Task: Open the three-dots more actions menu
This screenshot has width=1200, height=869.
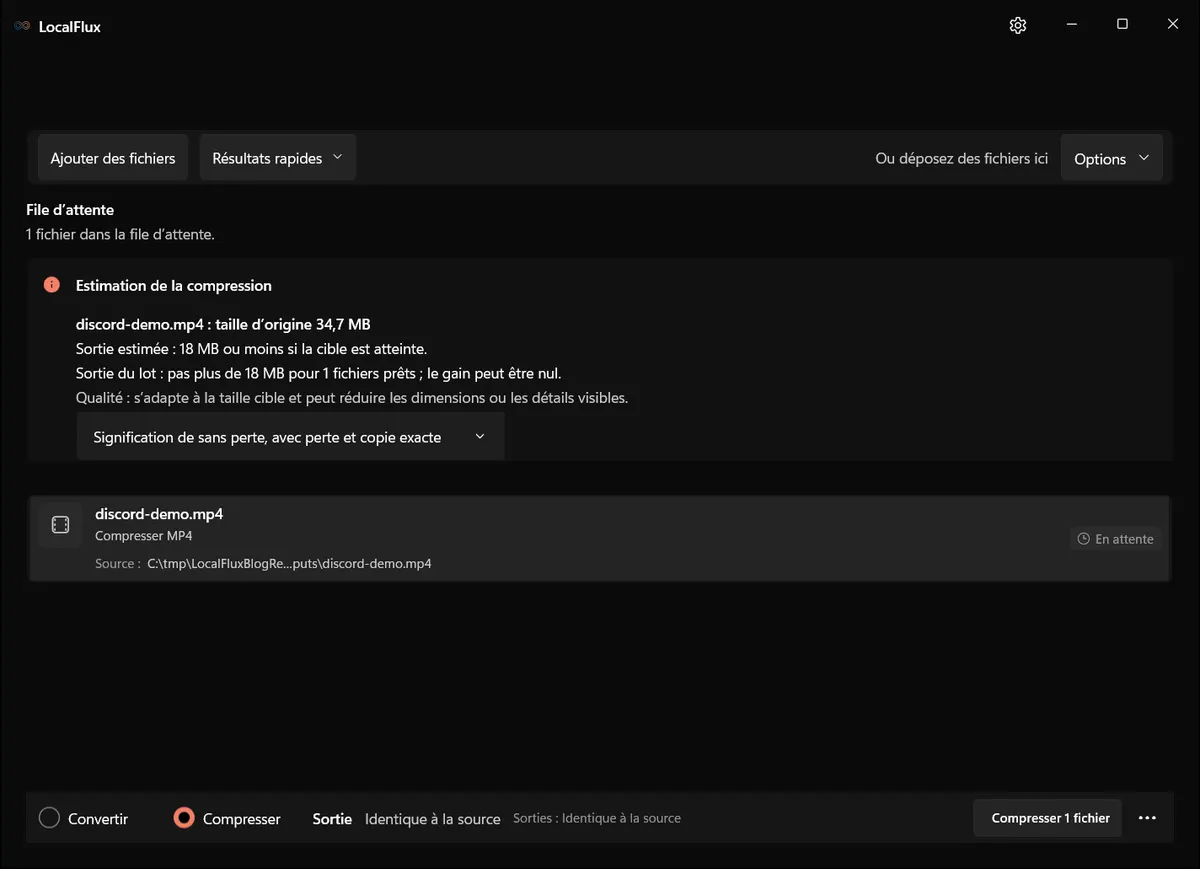Action: click(x=1147, y=818)
